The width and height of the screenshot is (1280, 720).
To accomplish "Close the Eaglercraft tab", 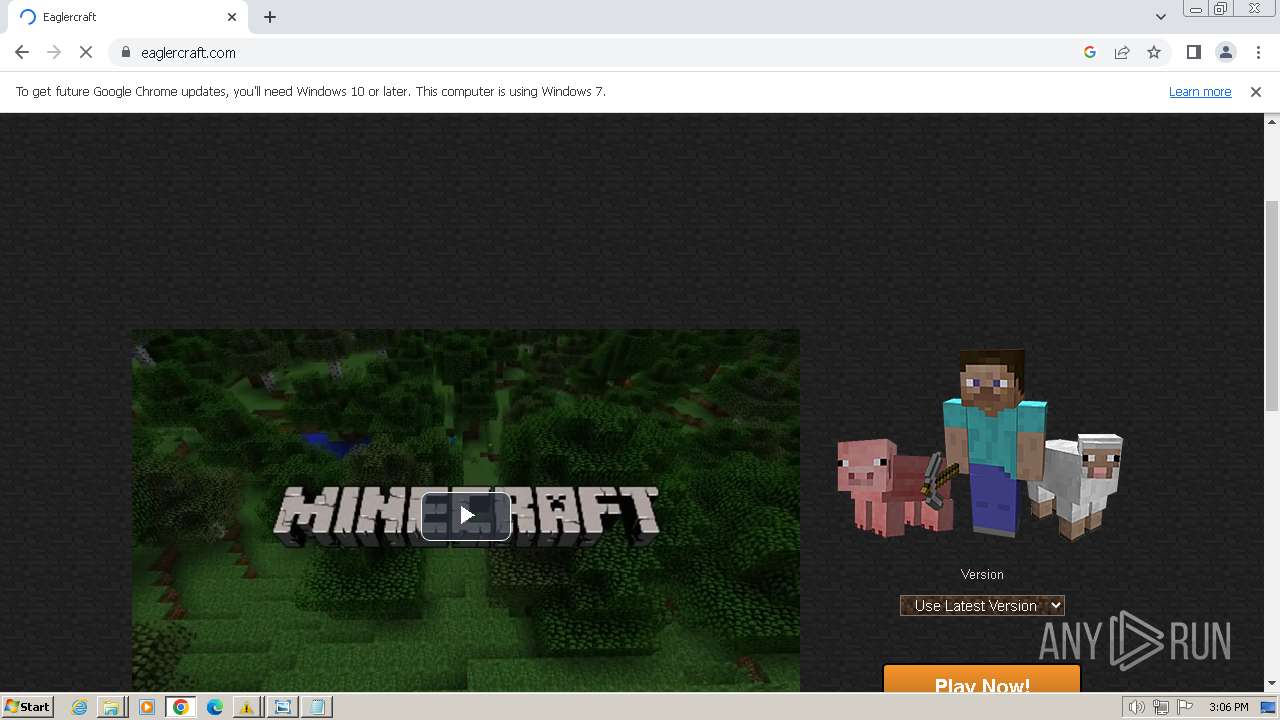I will click(x=232, y=17).
